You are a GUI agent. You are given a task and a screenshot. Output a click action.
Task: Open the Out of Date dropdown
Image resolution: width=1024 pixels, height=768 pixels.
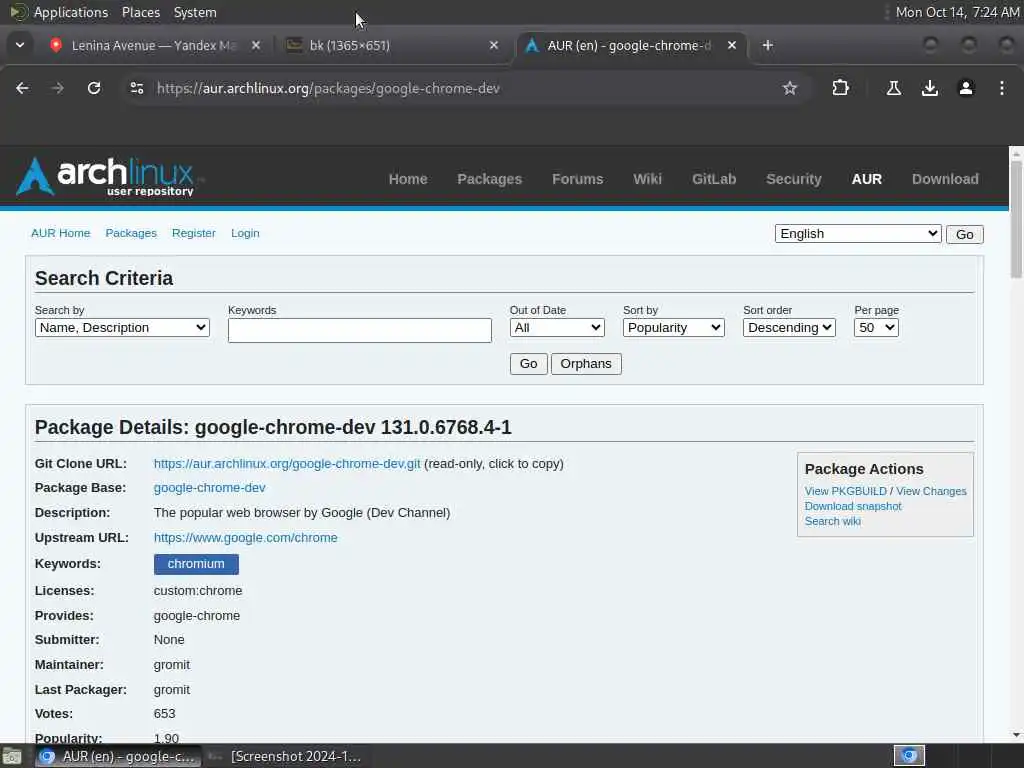556,328
